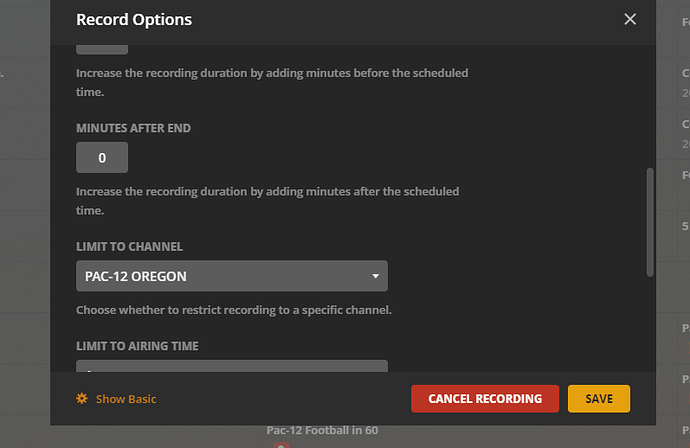Image resolution: width=690 pixels, height=448 pixels.
Task: Focus the Minutes After End field
Action: [102, 157]
